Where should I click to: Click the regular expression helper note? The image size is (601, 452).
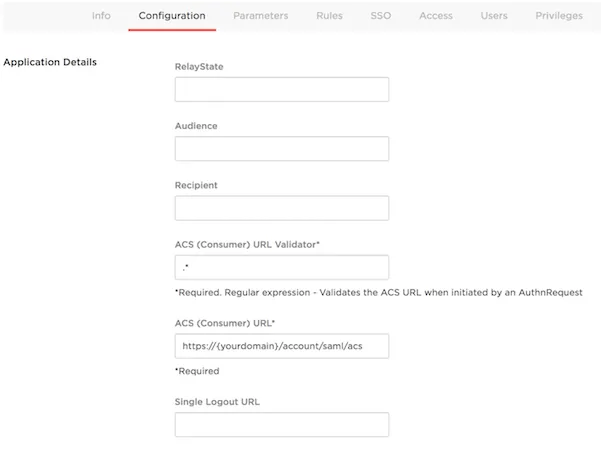[378, 292]
